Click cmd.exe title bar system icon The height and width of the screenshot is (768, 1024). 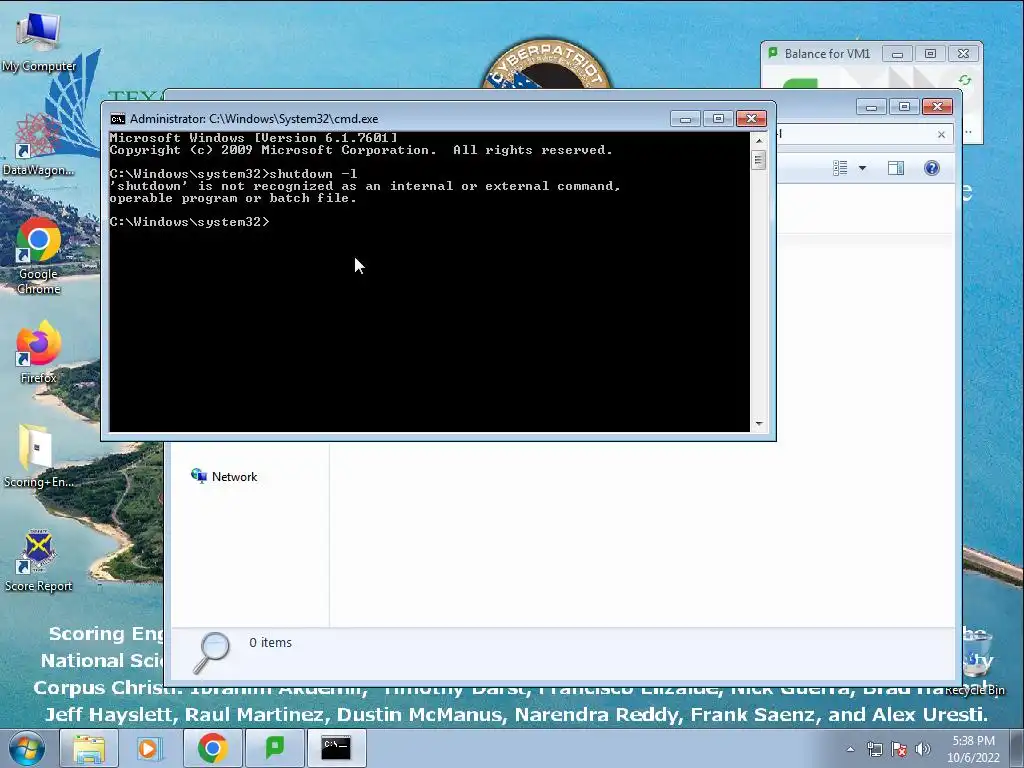click(118, 119)
